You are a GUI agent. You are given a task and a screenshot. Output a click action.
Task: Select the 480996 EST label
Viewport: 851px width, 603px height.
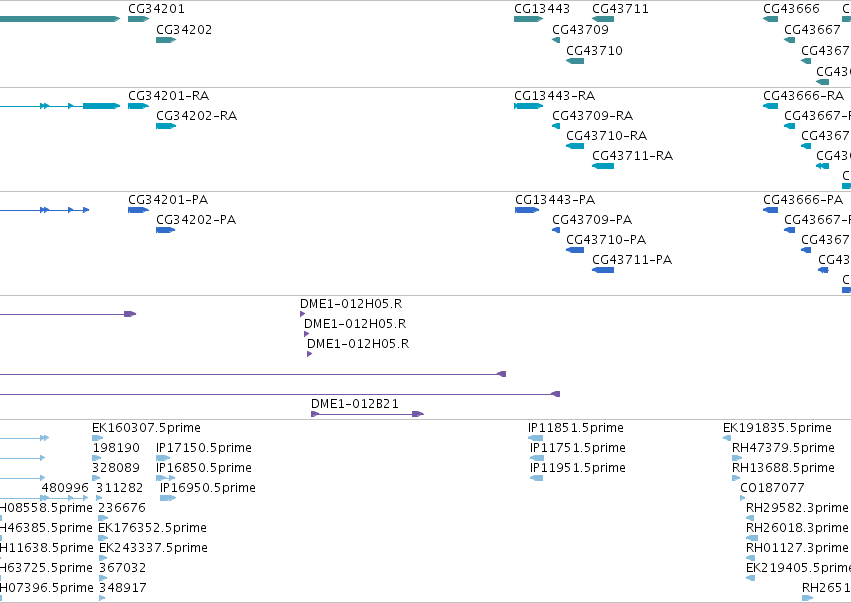(65, 488)
